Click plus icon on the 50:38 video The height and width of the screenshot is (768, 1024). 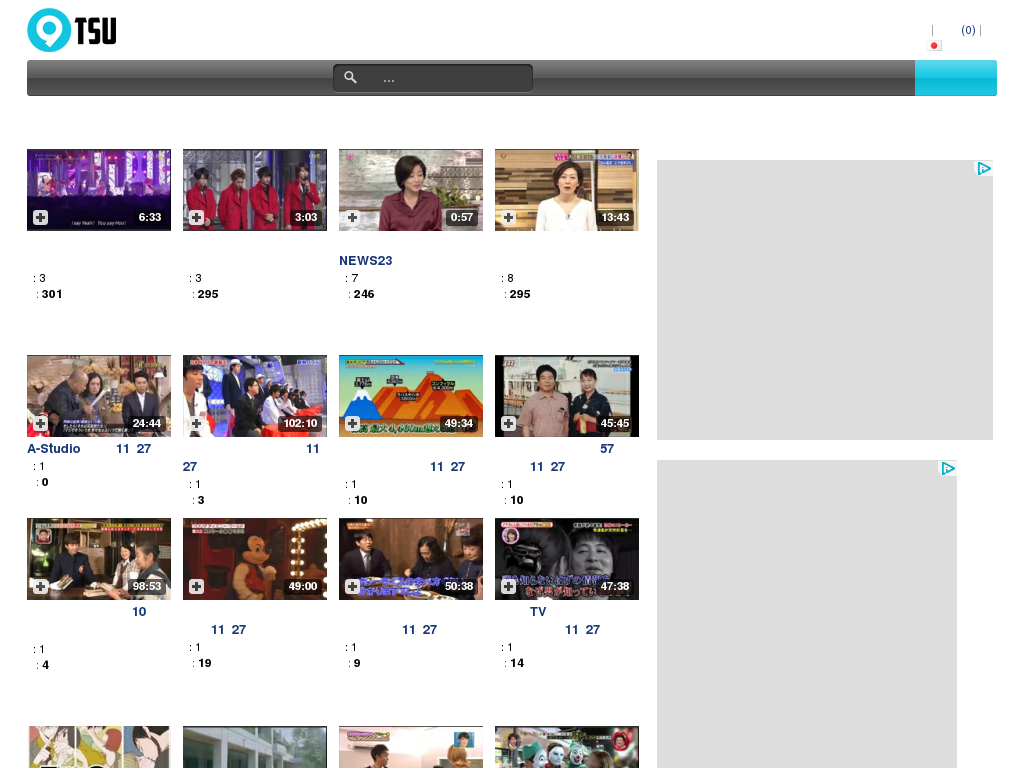click(x=353, y=586)
